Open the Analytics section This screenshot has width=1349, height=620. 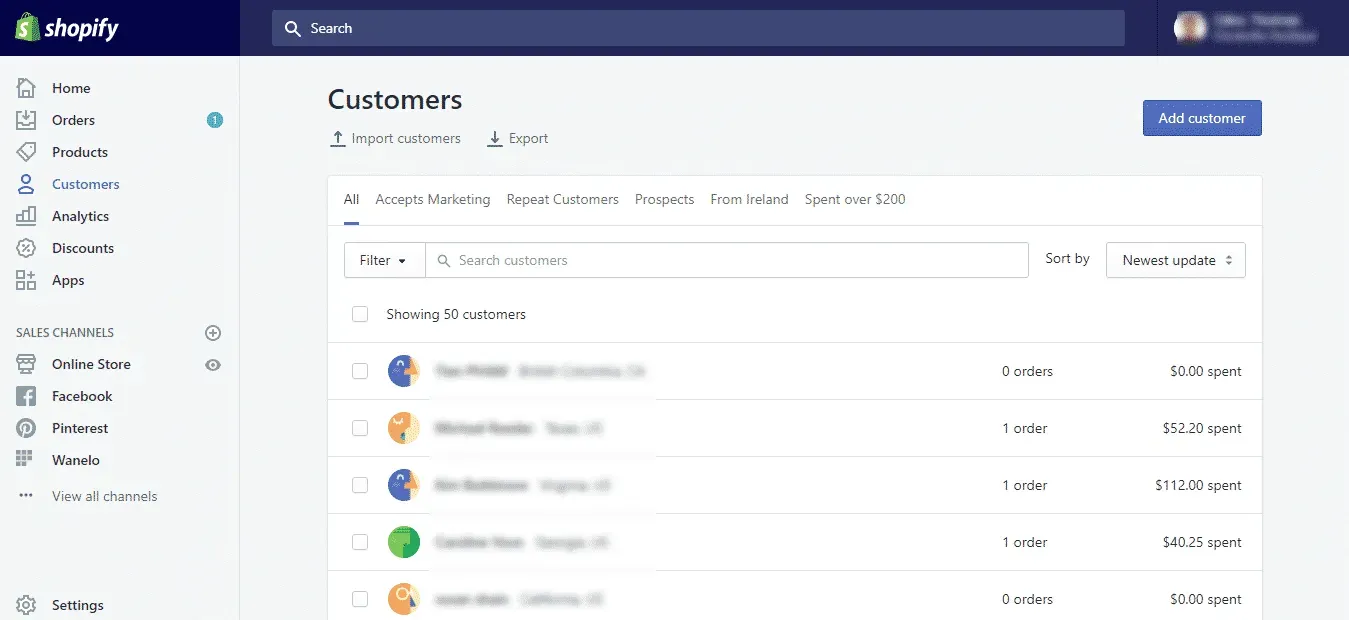pyautogui.click(x=80, y=216)
